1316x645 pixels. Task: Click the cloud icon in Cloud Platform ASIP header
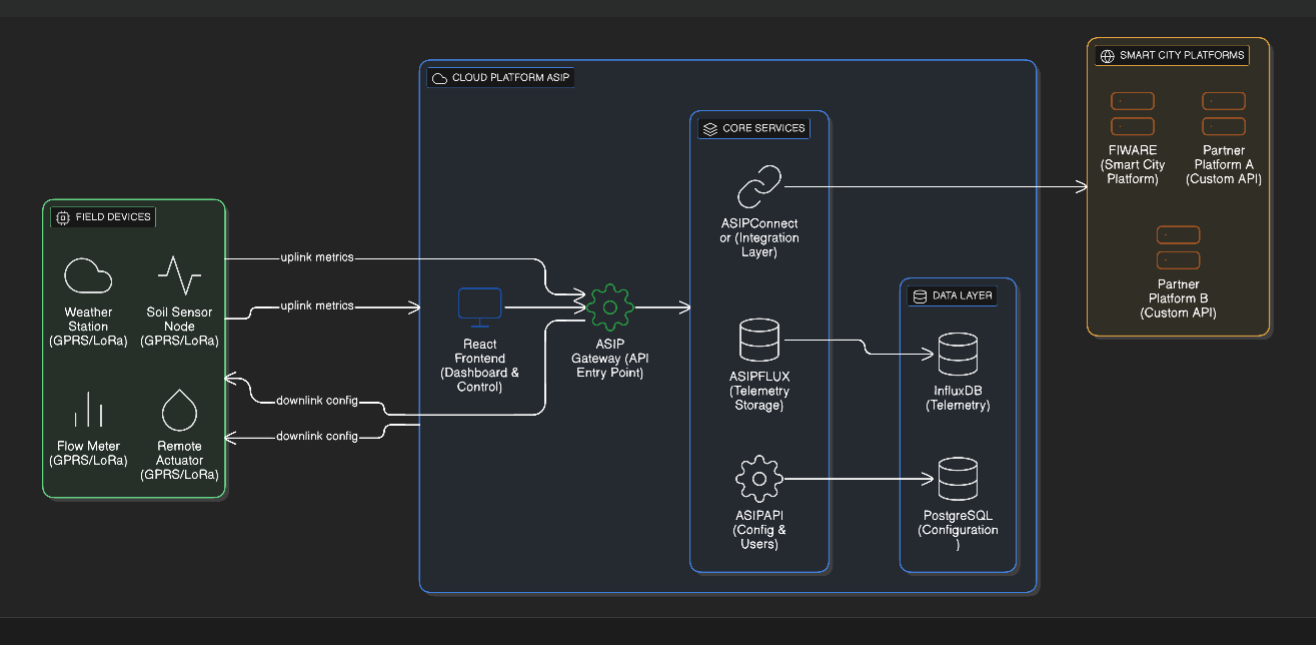(439, 78)
